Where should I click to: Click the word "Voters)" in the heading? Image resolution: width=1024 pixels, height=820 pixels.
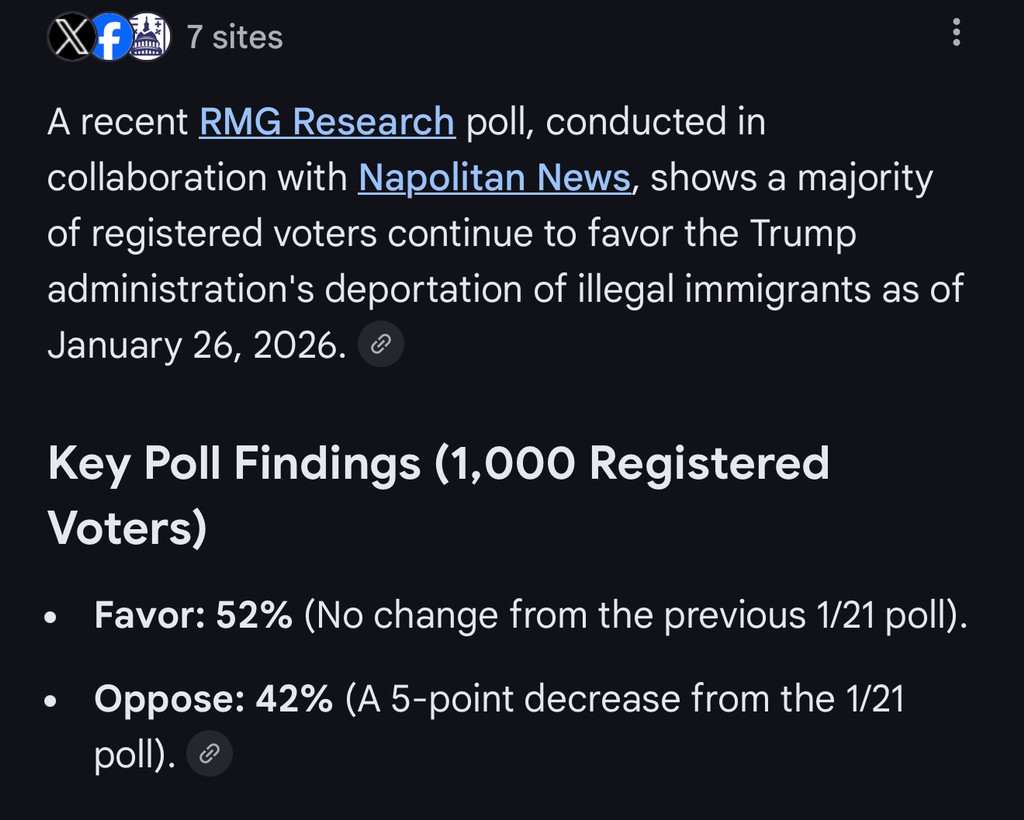(127, 528)
